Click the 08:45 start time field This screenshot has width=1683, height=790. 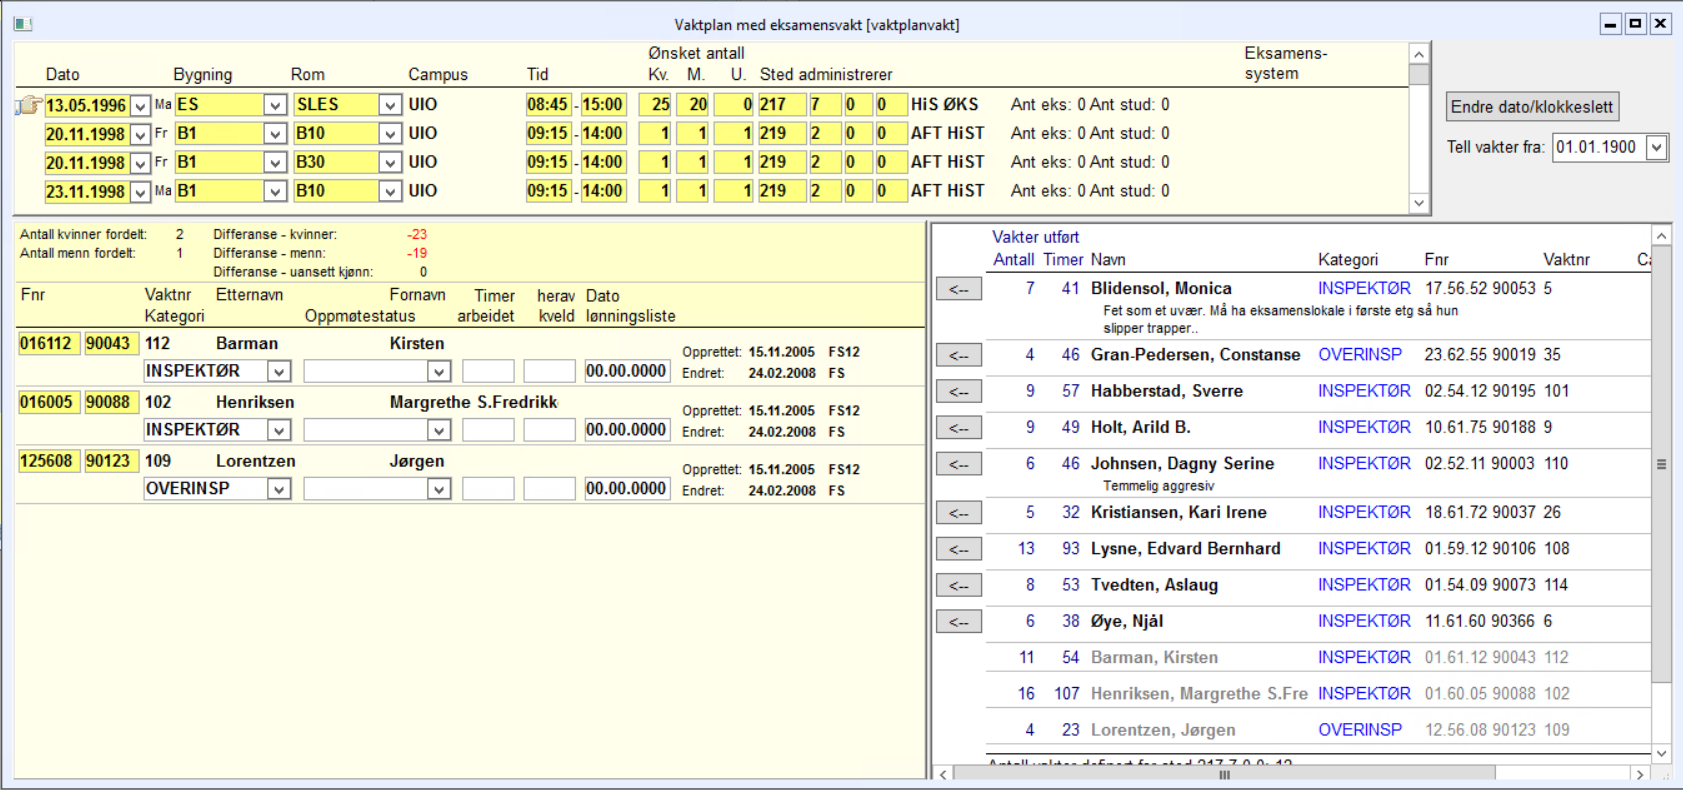(x=549, y=105)
